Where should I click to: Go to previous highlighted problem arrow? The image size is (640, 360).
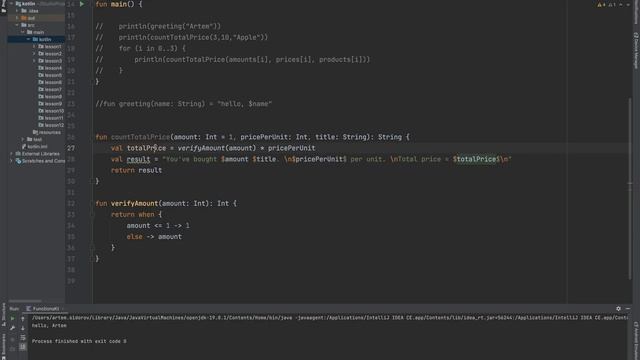(621, 4)
